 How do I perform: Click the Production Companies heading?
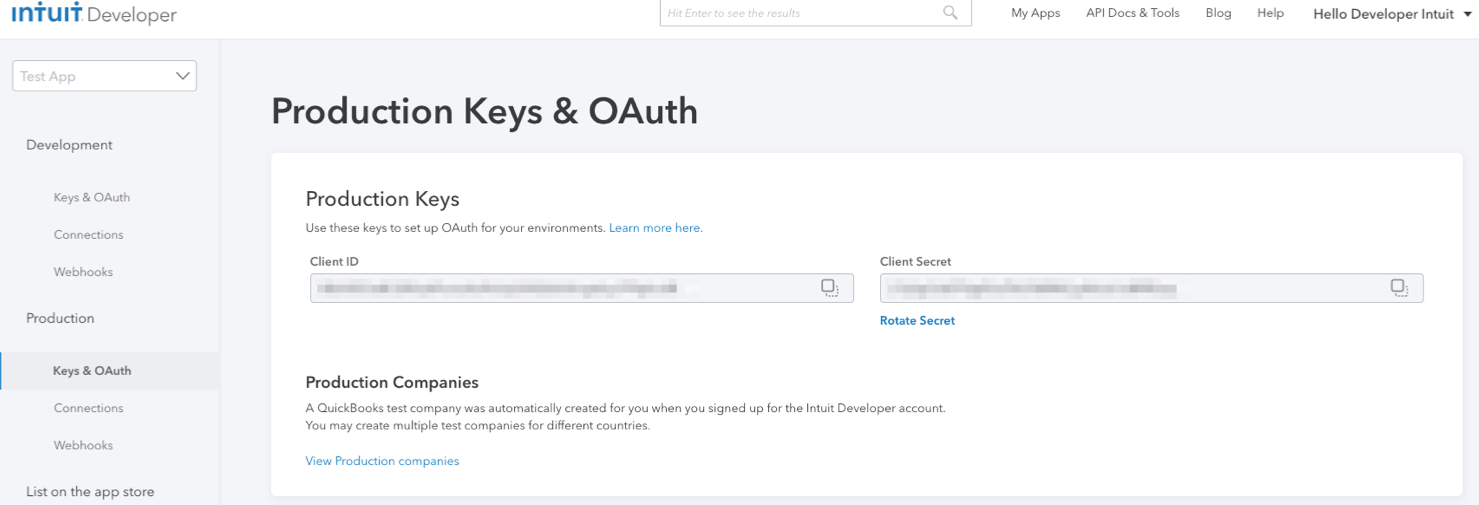tap(392, 382)
